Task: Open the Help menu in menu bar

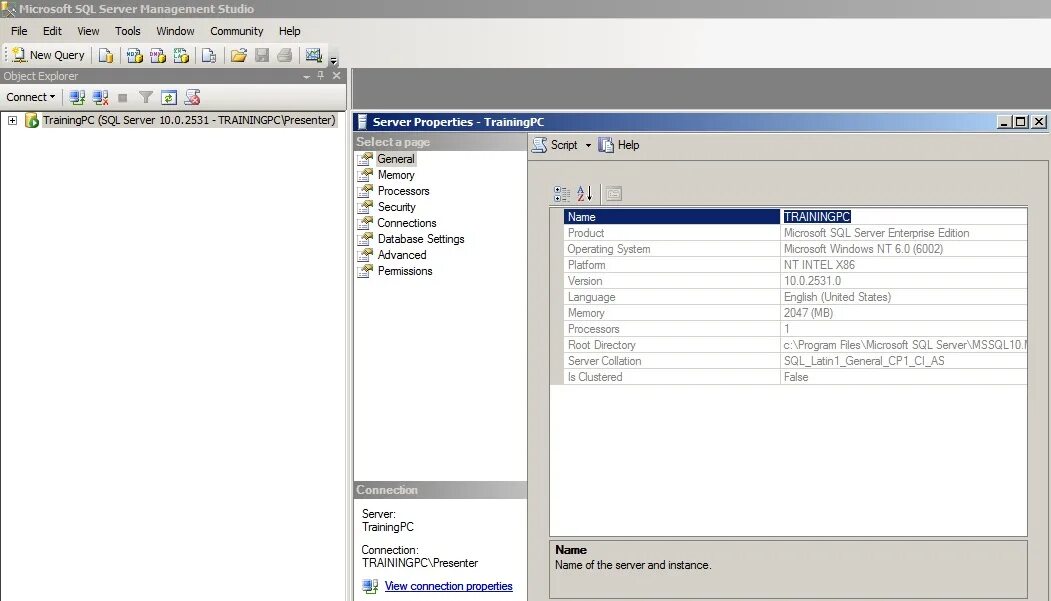Action: pyautogui.click(x=290, y=31)
